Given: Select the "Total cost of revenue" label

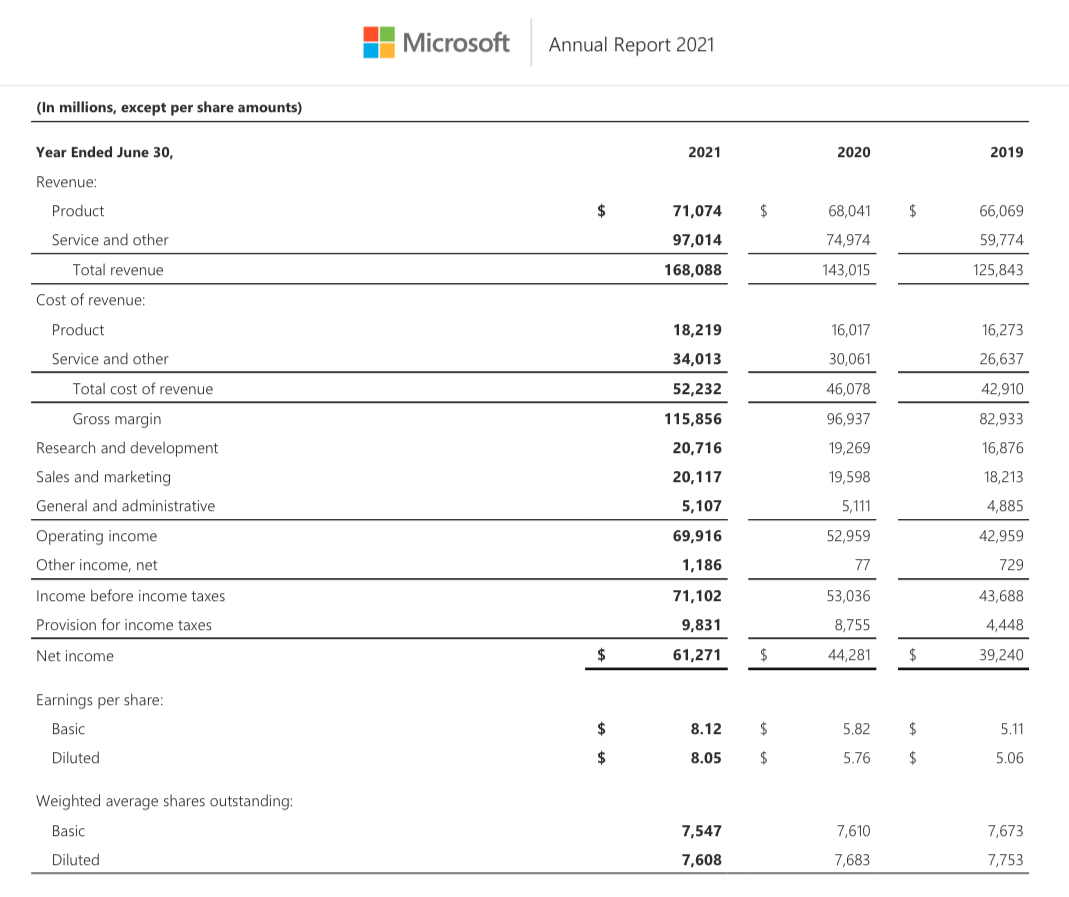Looking at the screenshot, I should point(142,389).
